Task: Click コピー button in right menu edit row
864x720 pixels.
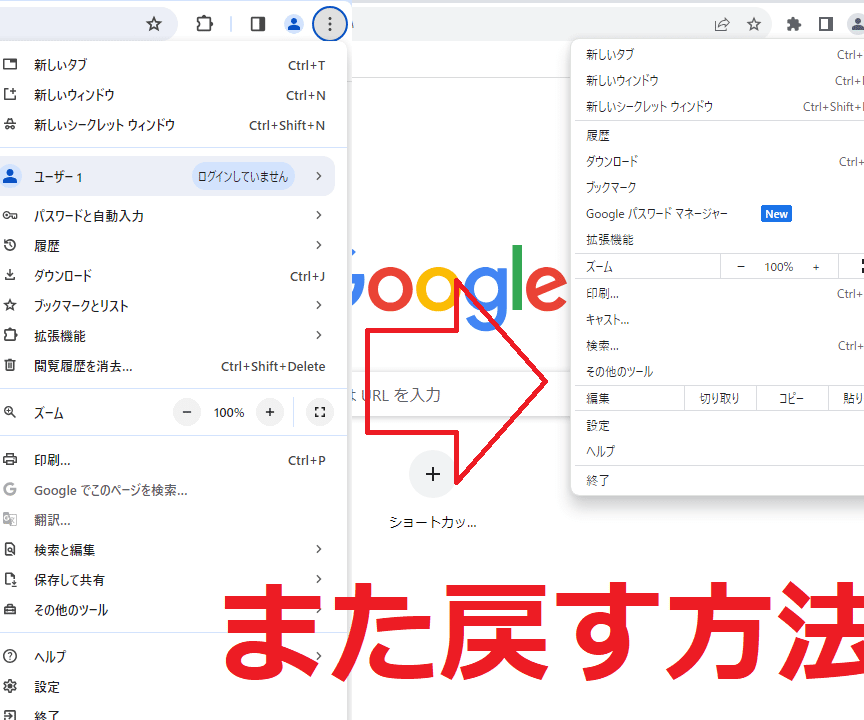Action: (x=791, y=398)
